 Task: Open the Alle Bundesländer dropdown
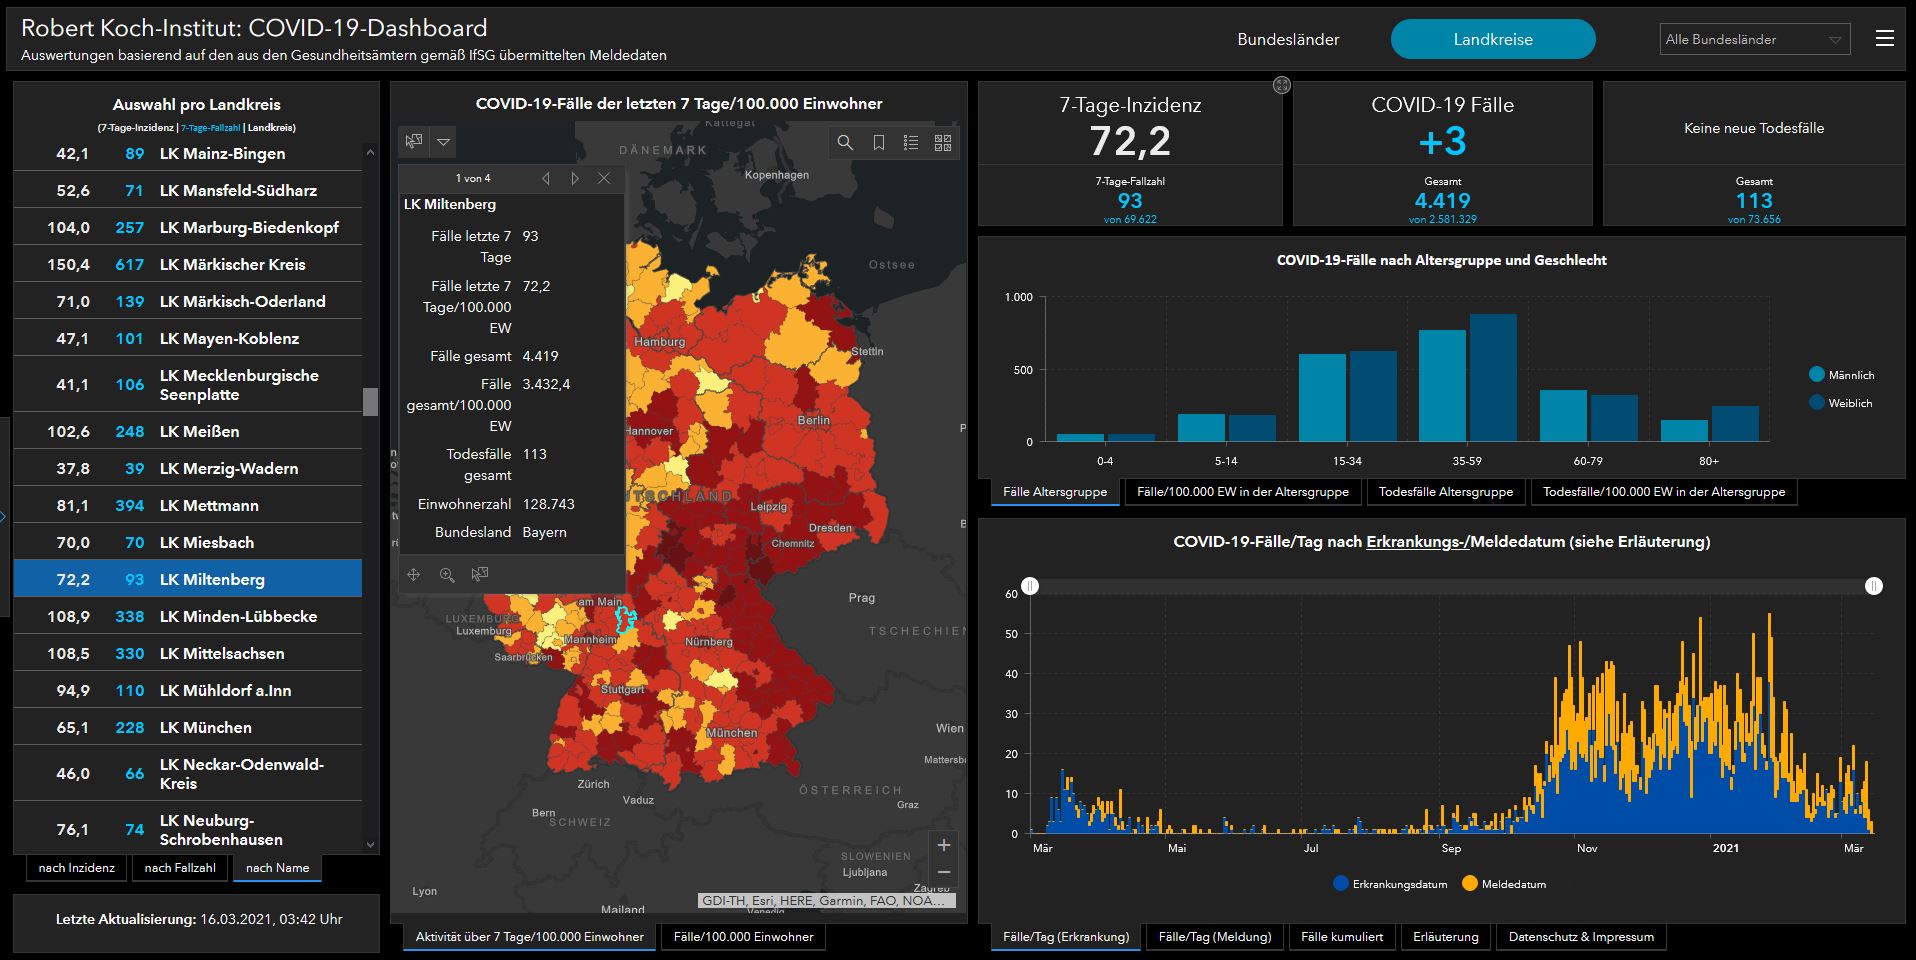tap(1754, 40)
